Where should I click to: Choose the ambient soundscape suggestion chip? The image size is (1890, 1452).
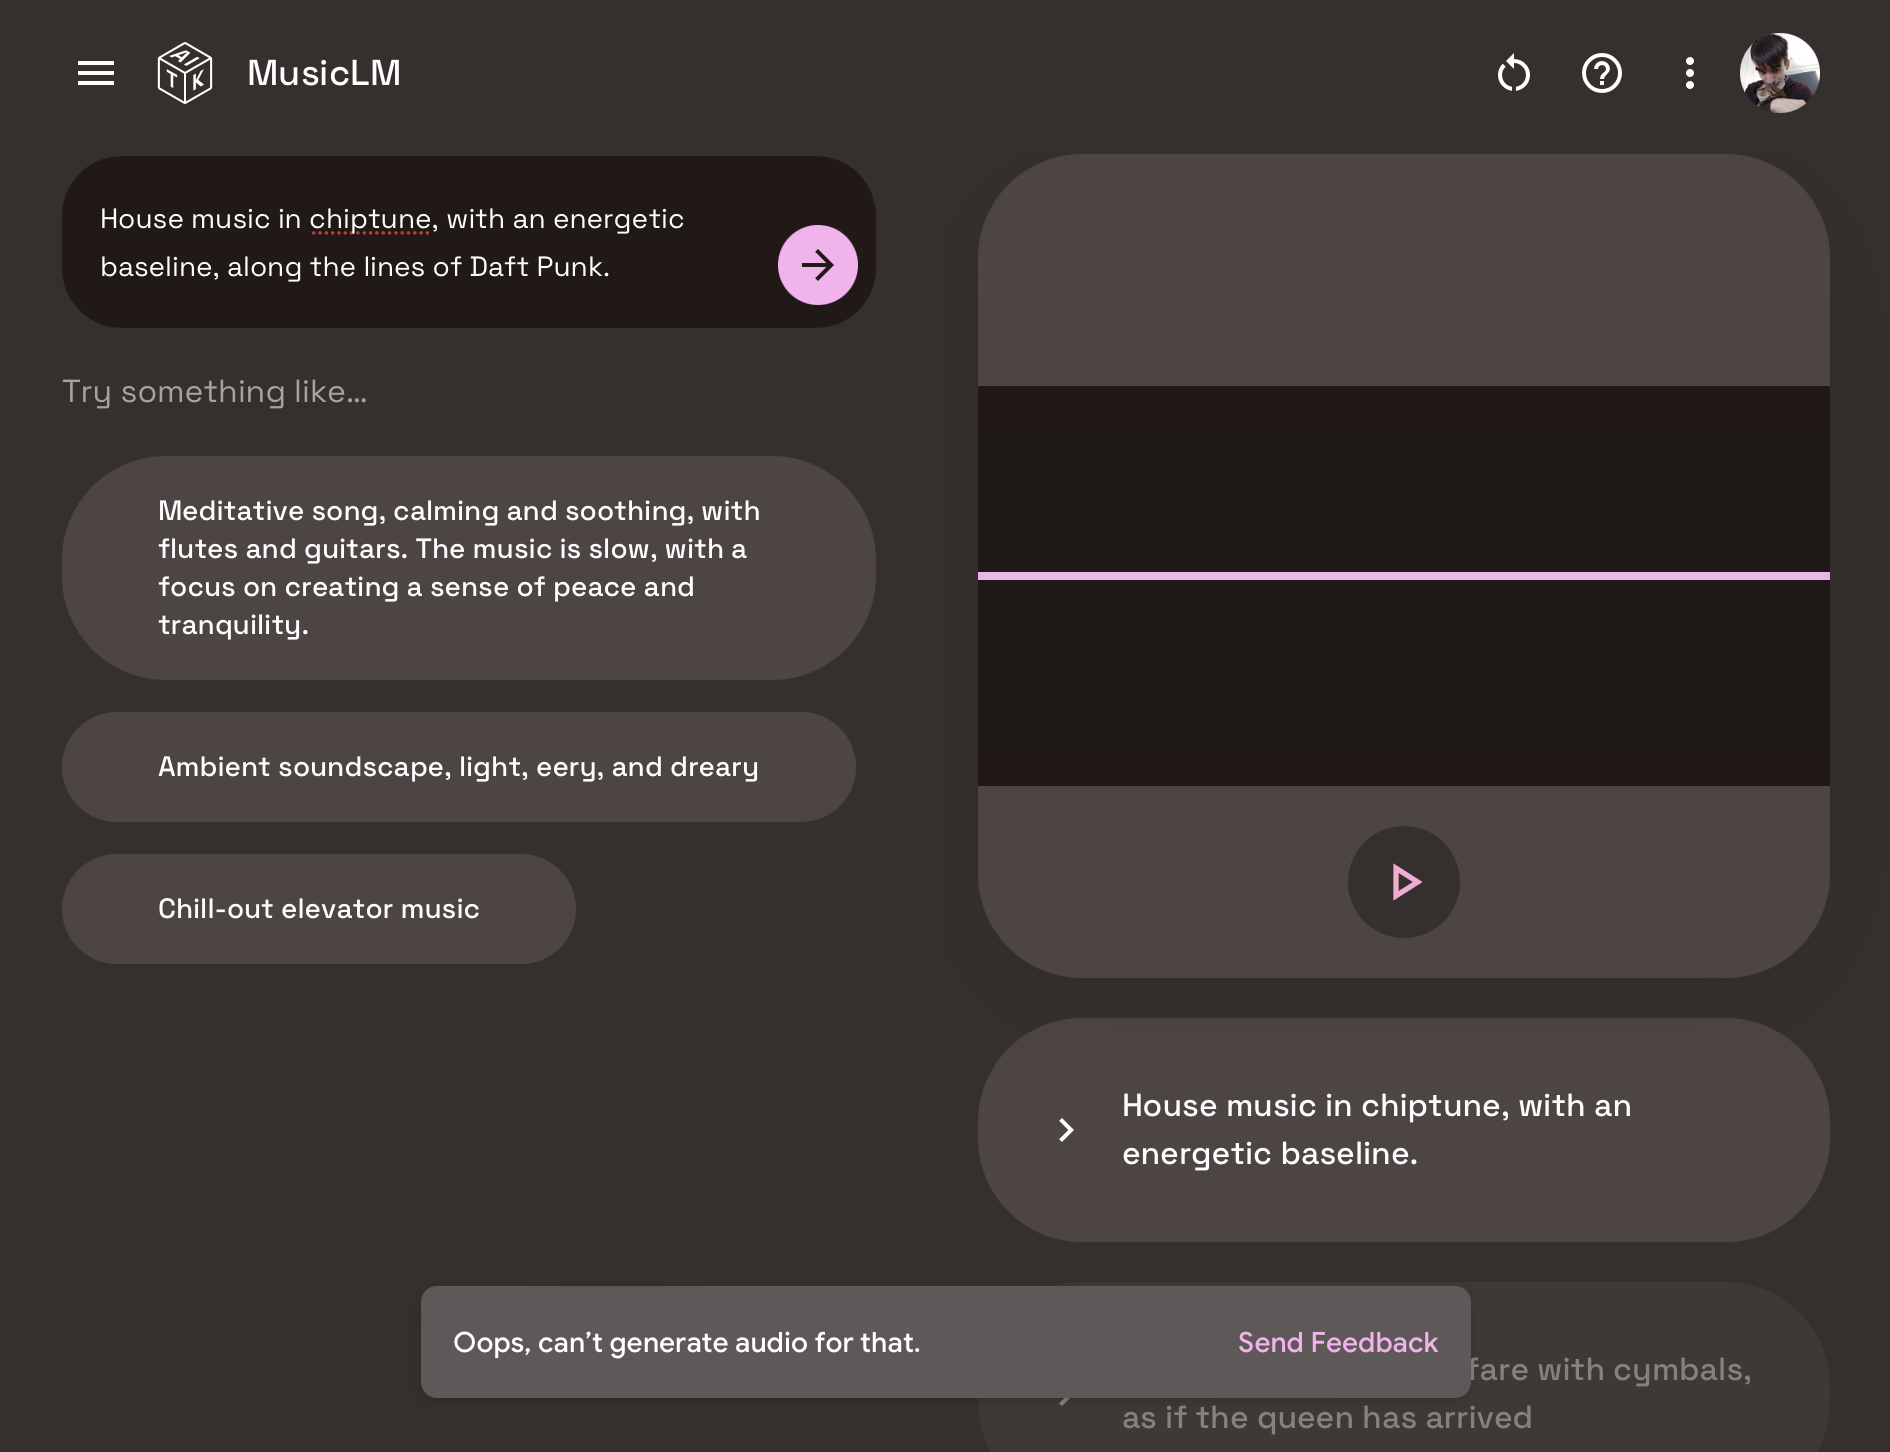pos(458,767)
